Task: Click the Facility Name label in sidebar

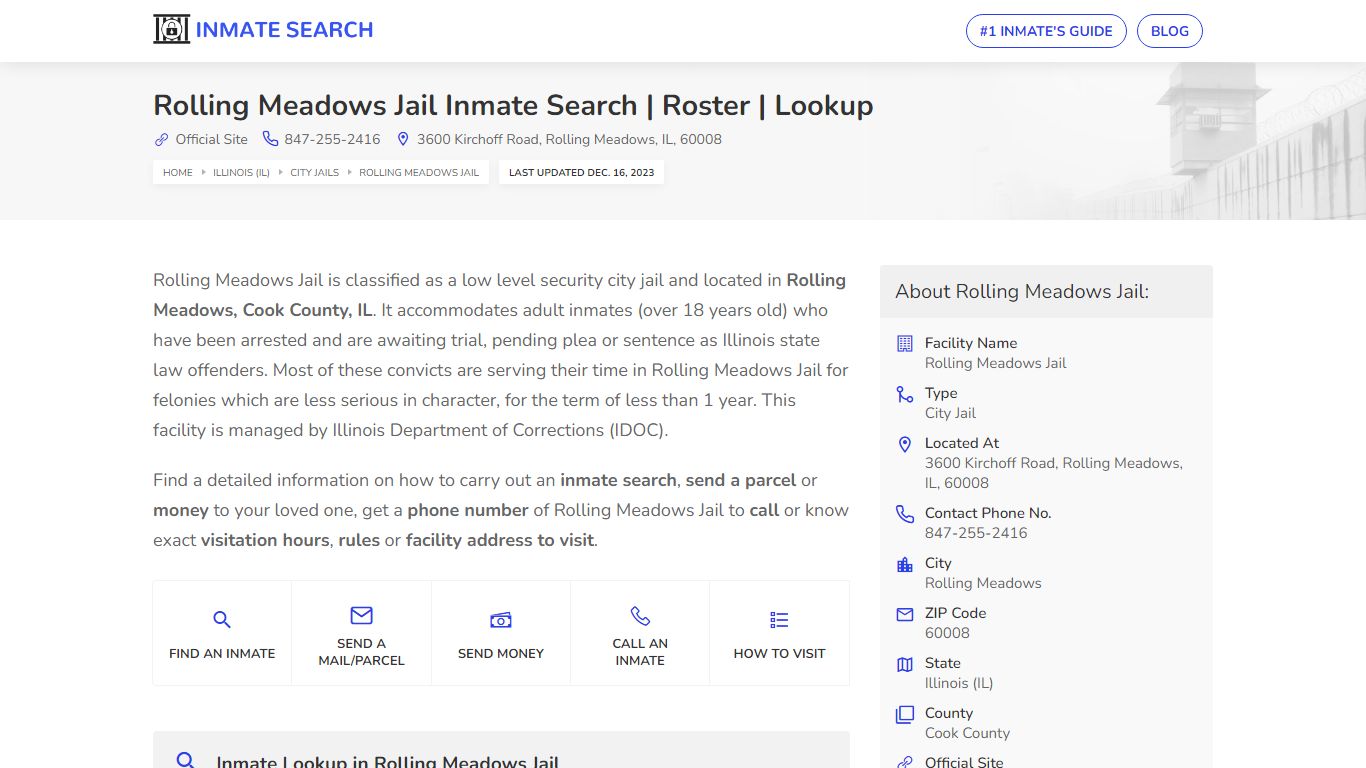Action: click(971, 343)
